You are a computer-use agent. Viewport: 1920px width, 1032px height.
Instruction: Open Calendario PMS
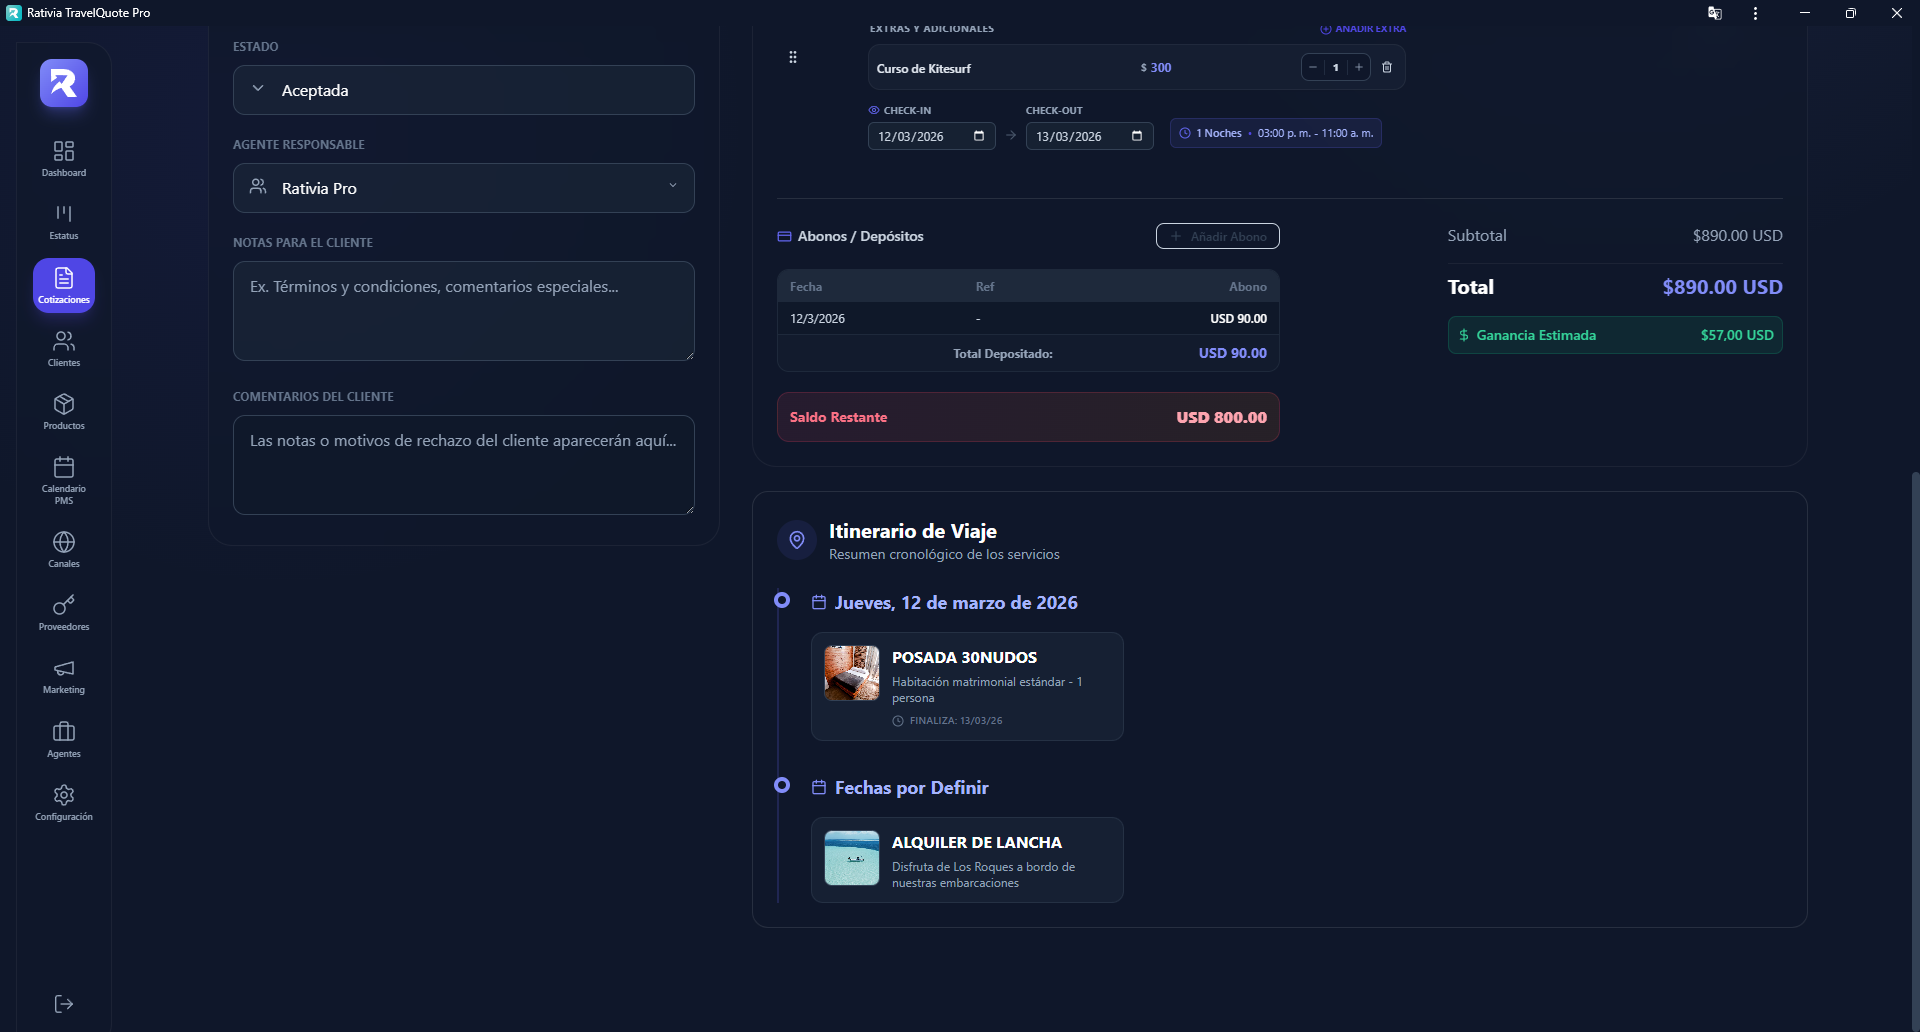pos(64,479)
